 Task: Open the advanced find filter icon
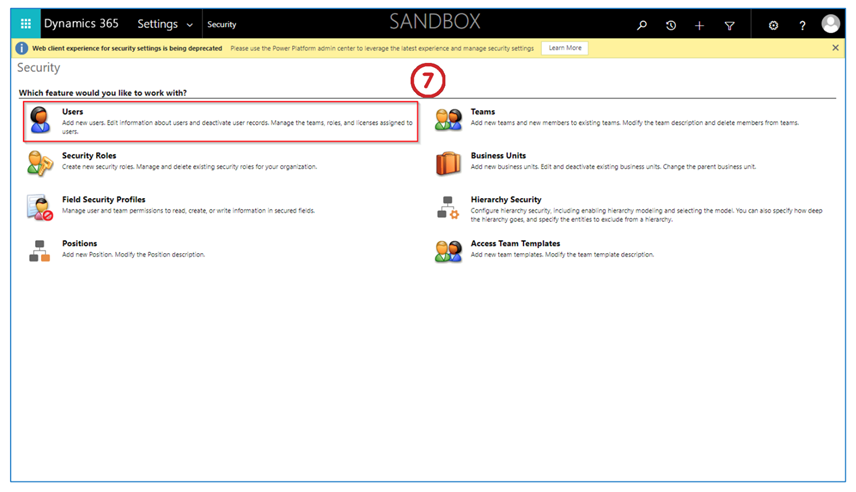click(730, 25)
